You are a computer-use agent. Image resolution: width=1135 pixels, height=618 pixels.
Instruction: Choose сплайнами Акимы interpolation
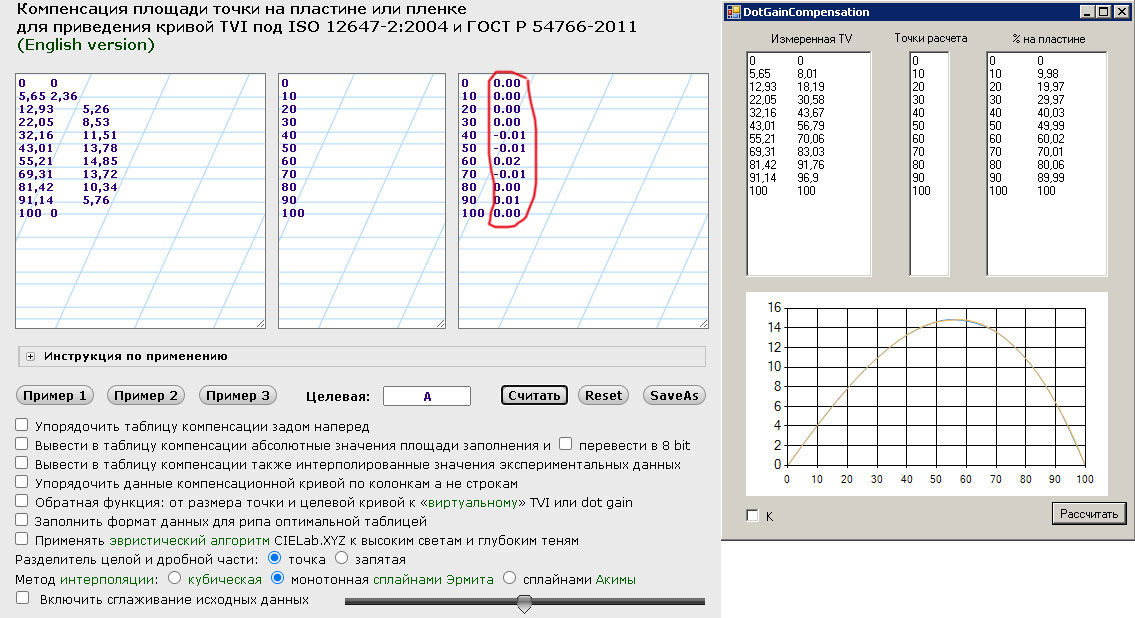pos(510,578)
